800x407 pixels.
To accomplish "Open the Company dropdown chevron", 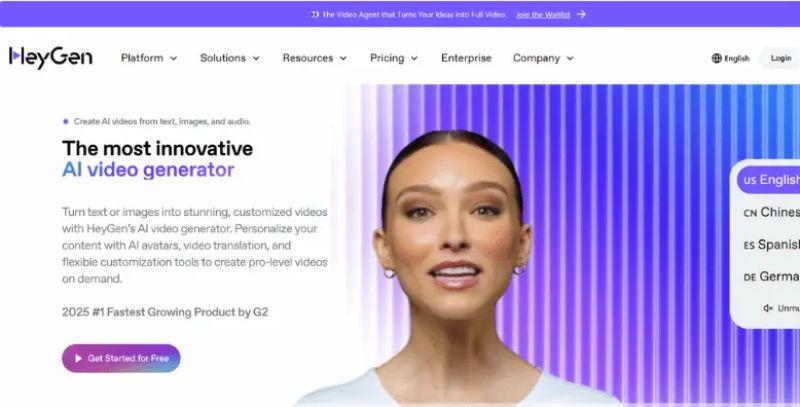I will (x=570, y=59).
